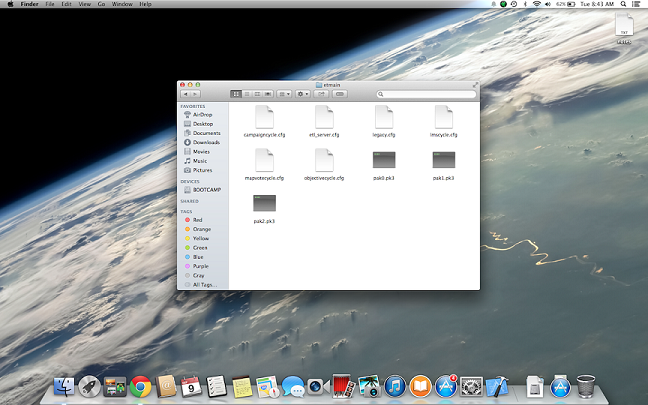Screen dimensions: 648x405
Task: Filter by the Orange tag
Action: coord(202,229)
